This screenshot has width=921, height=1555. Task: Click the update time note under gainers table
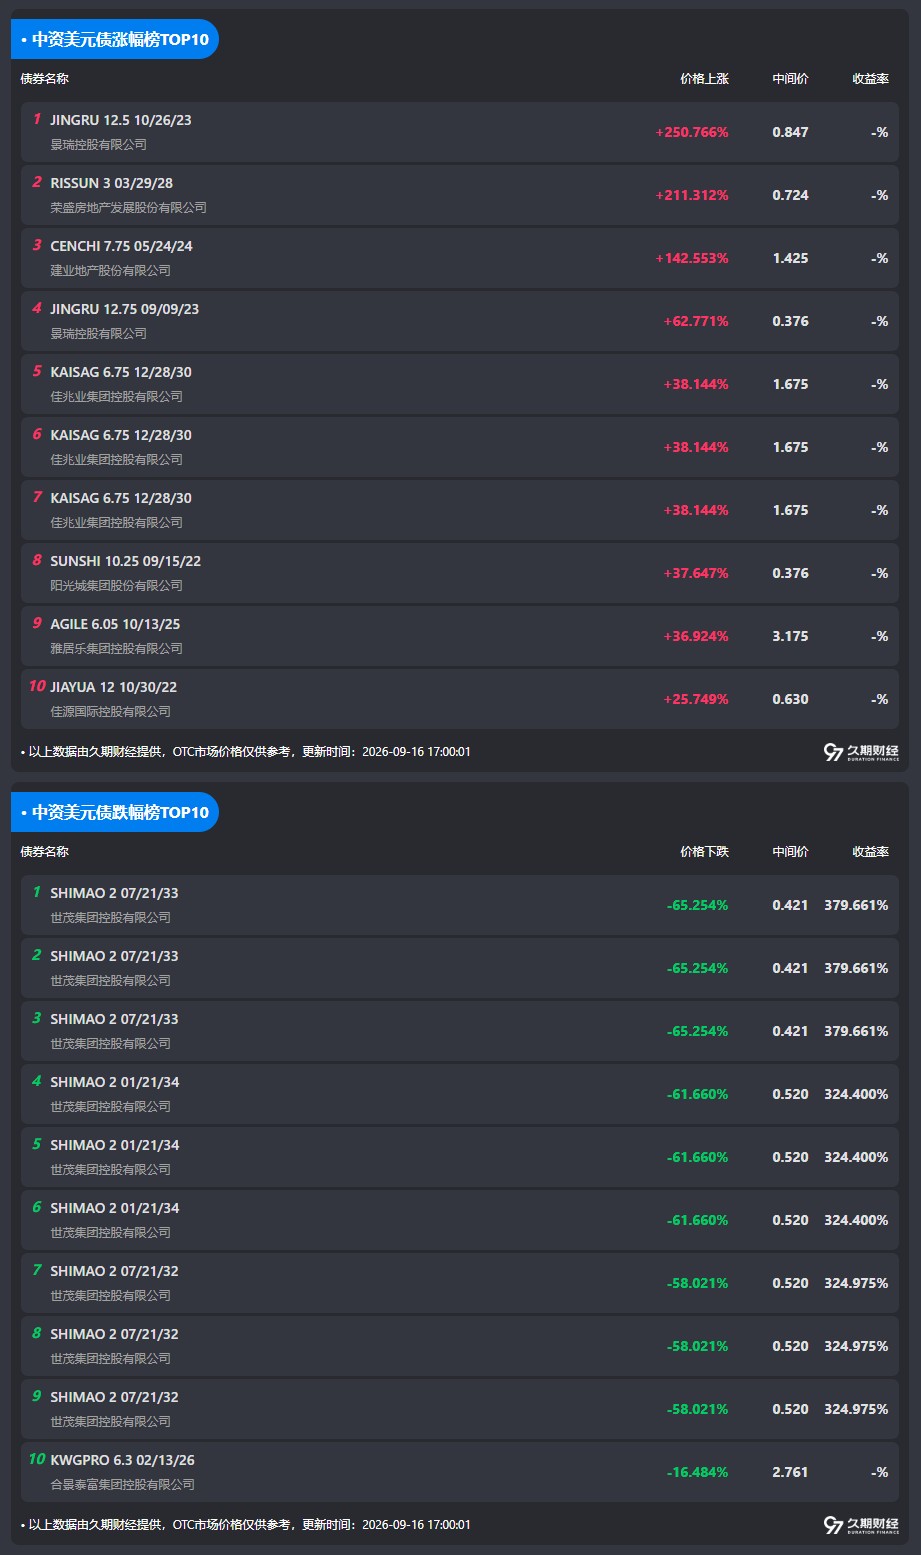point(245,752)
